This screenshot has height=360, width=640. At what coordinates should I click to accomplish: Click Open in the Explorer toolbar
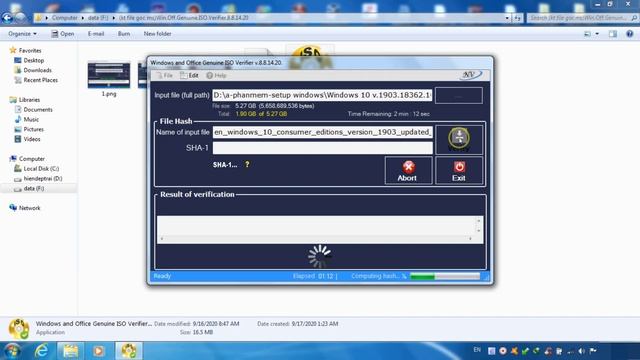coord(63,34)
